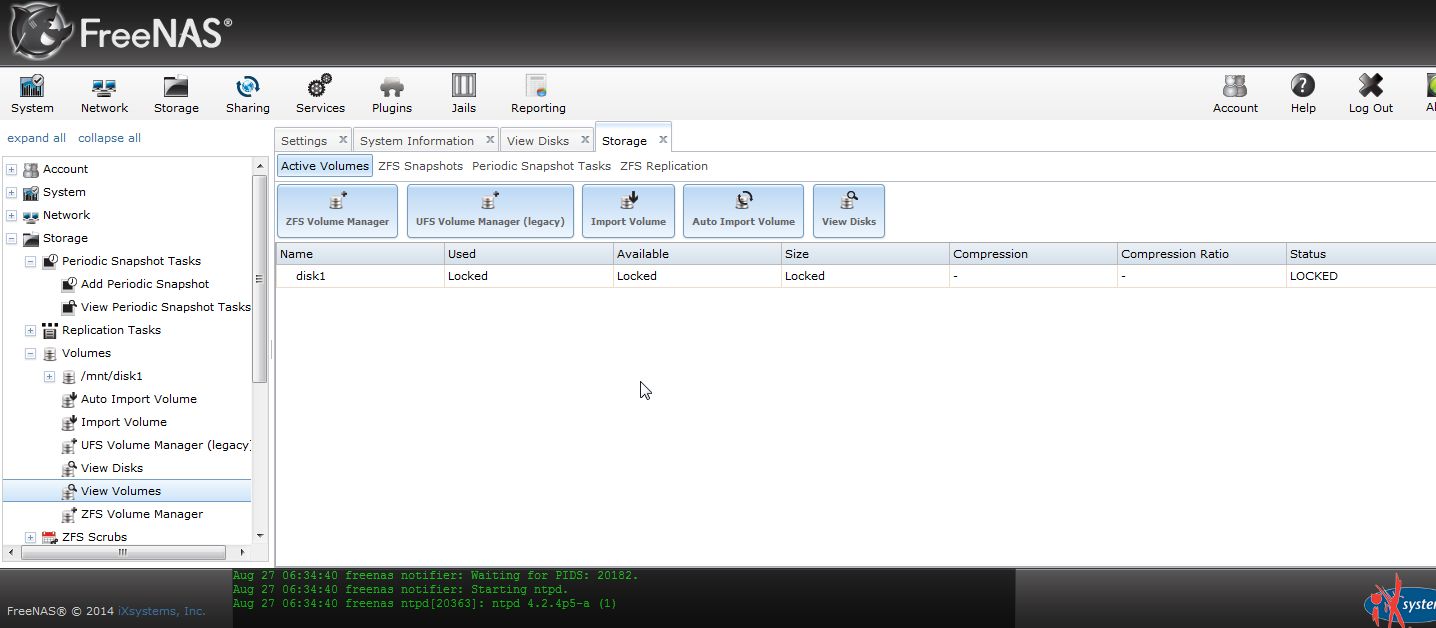This screenshot has width=1436, height=628.
Task: Select the Active Volumes sub-tab
Action: click(x=325, y=166)
